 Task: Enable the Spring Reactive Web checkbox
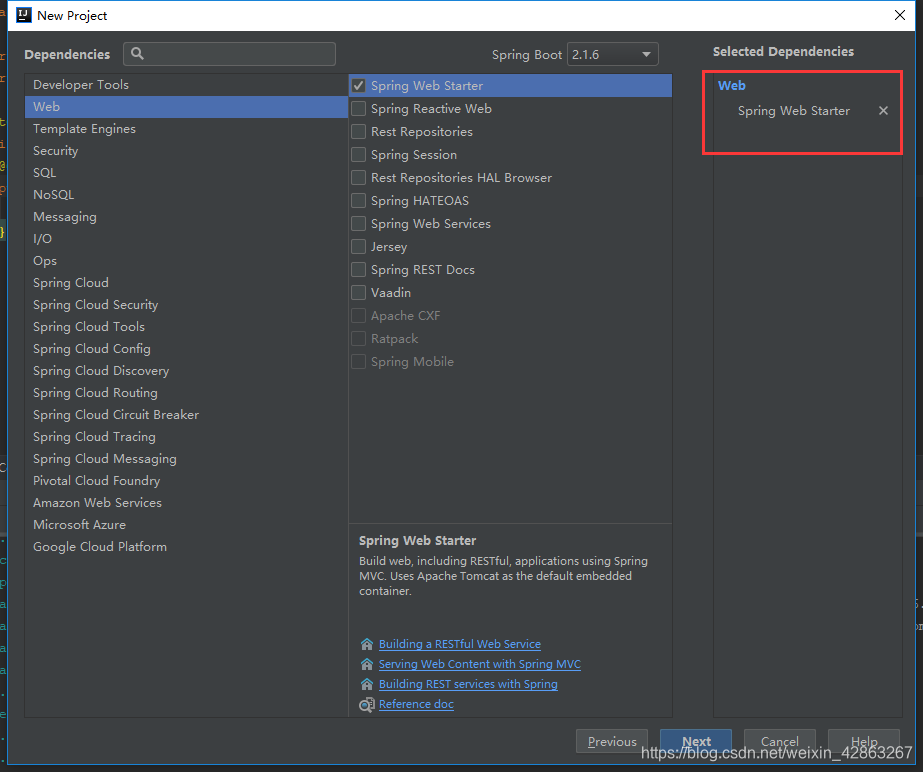click(x=358, y=109)
